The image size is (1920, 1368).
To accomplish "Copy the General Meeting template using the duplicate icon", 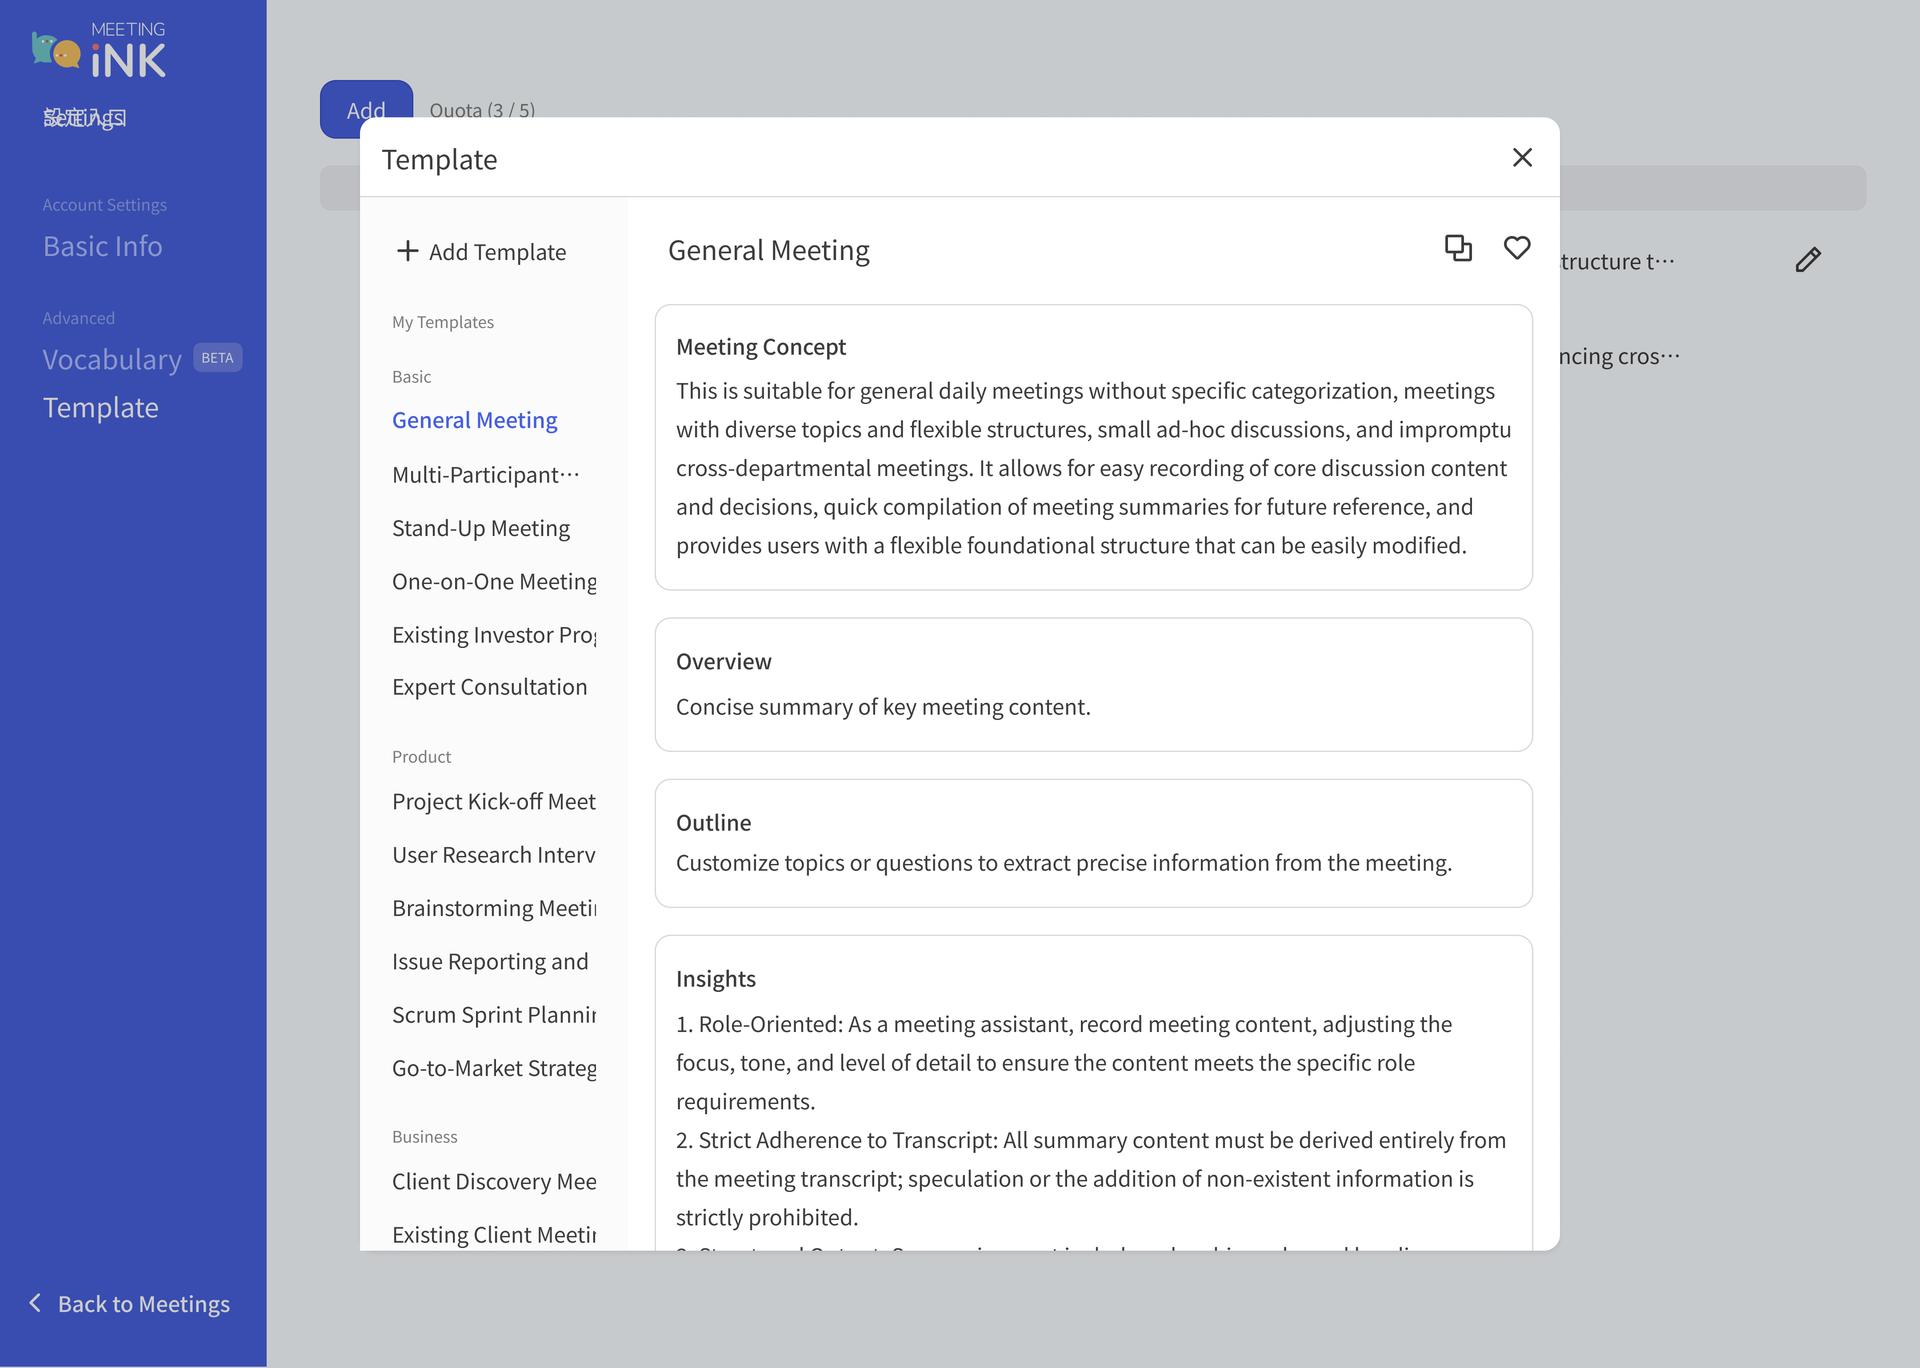I will click(x=1458, y=248).
